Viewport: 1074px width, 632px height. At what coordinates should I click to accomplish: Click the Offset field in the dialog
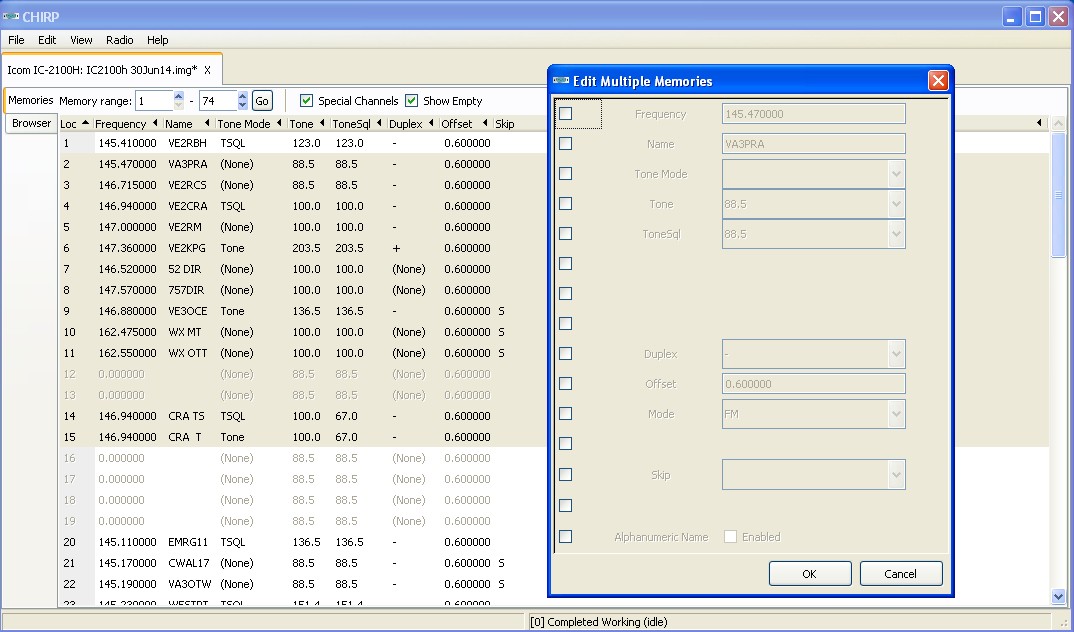[x=814, y=383]
